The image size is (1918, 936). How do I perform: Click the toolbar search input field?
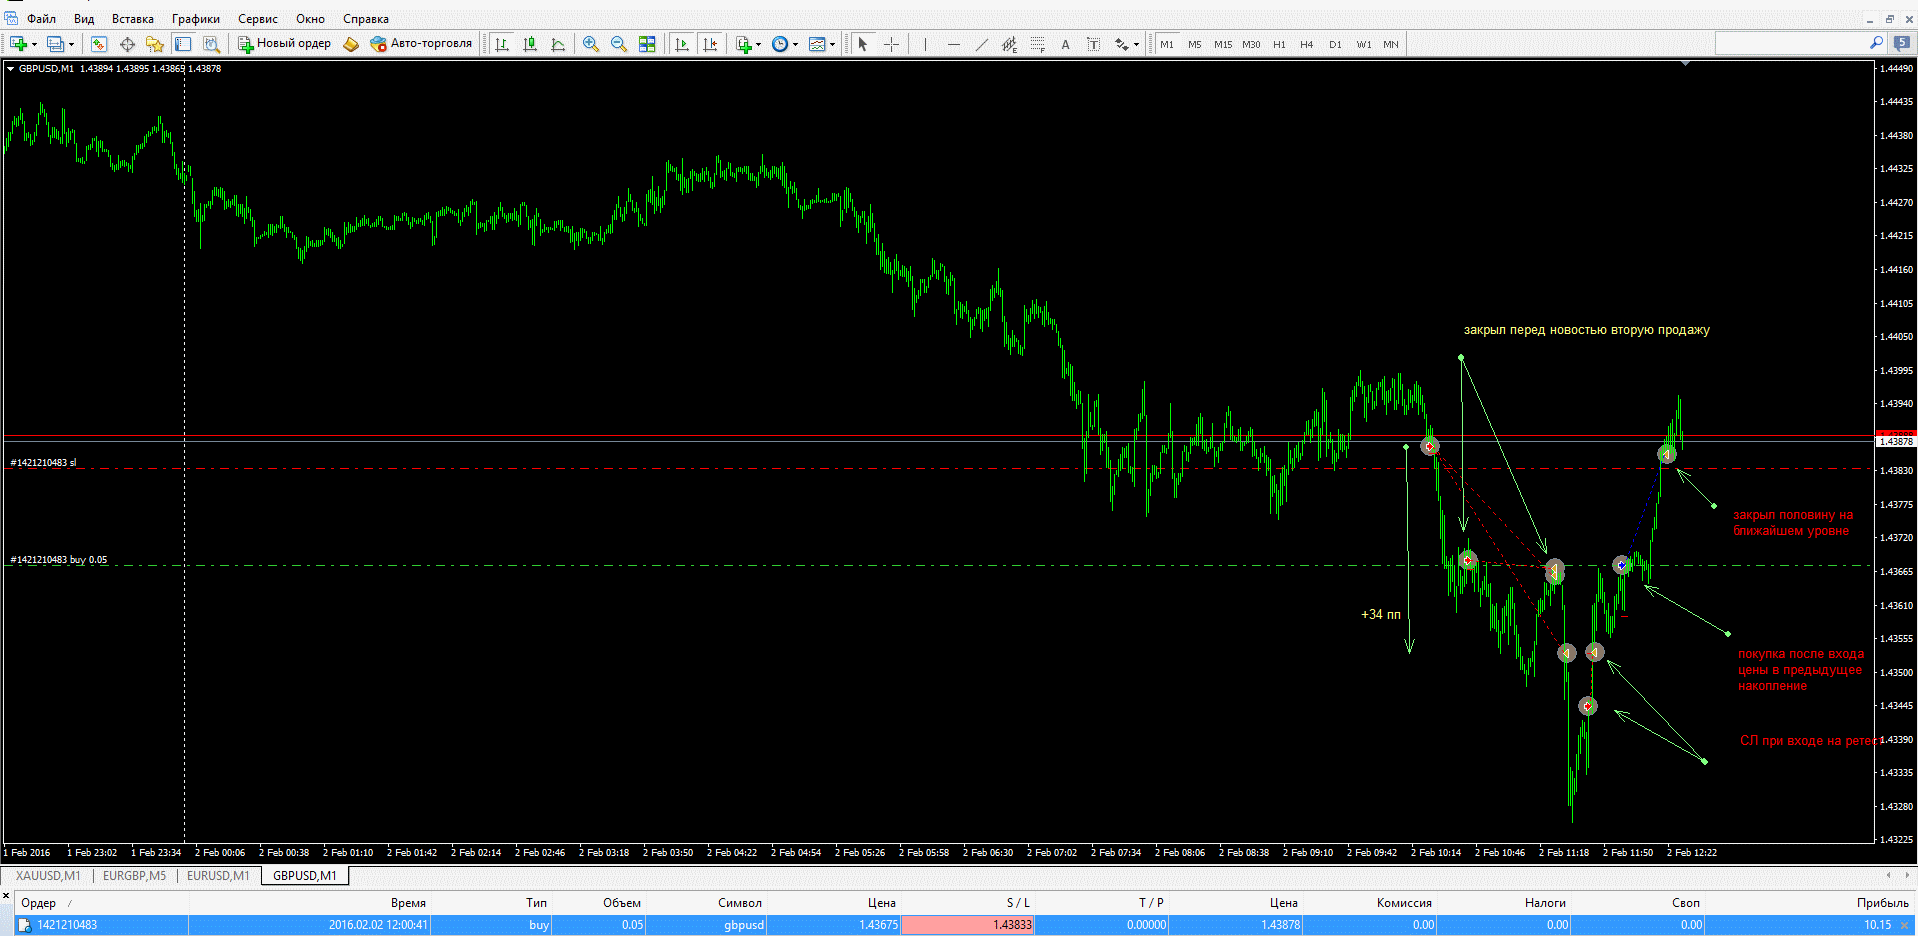[1791, 43]
